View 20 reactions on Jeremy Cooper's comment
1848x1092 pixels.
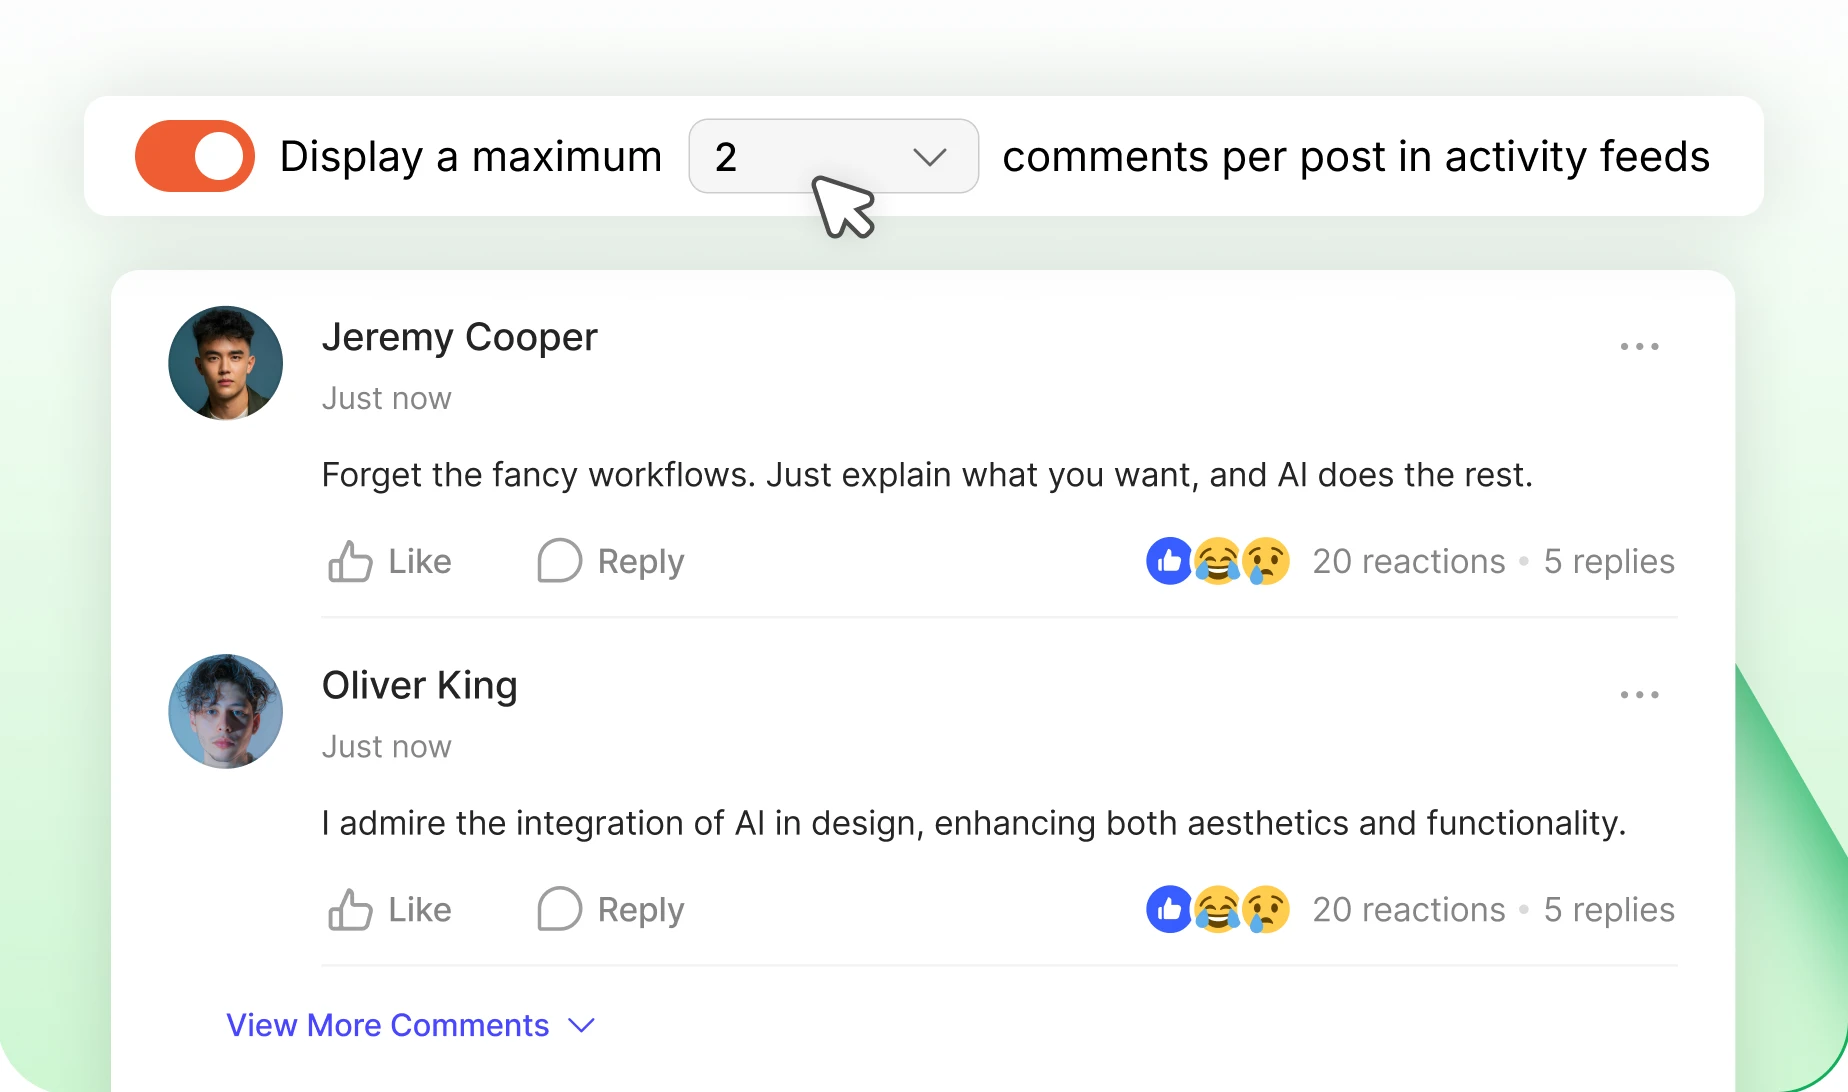(x=1409, y=561)
